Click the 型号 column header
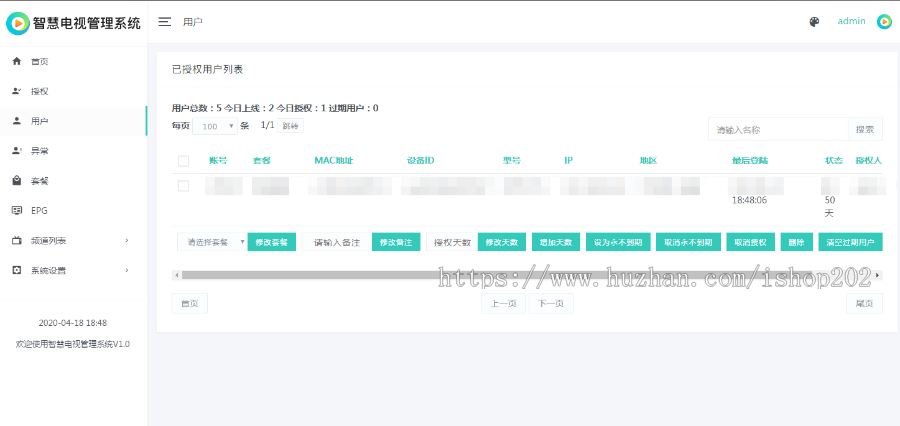The height and width of the screenshot is (426, 900). [x=512, y=161]
